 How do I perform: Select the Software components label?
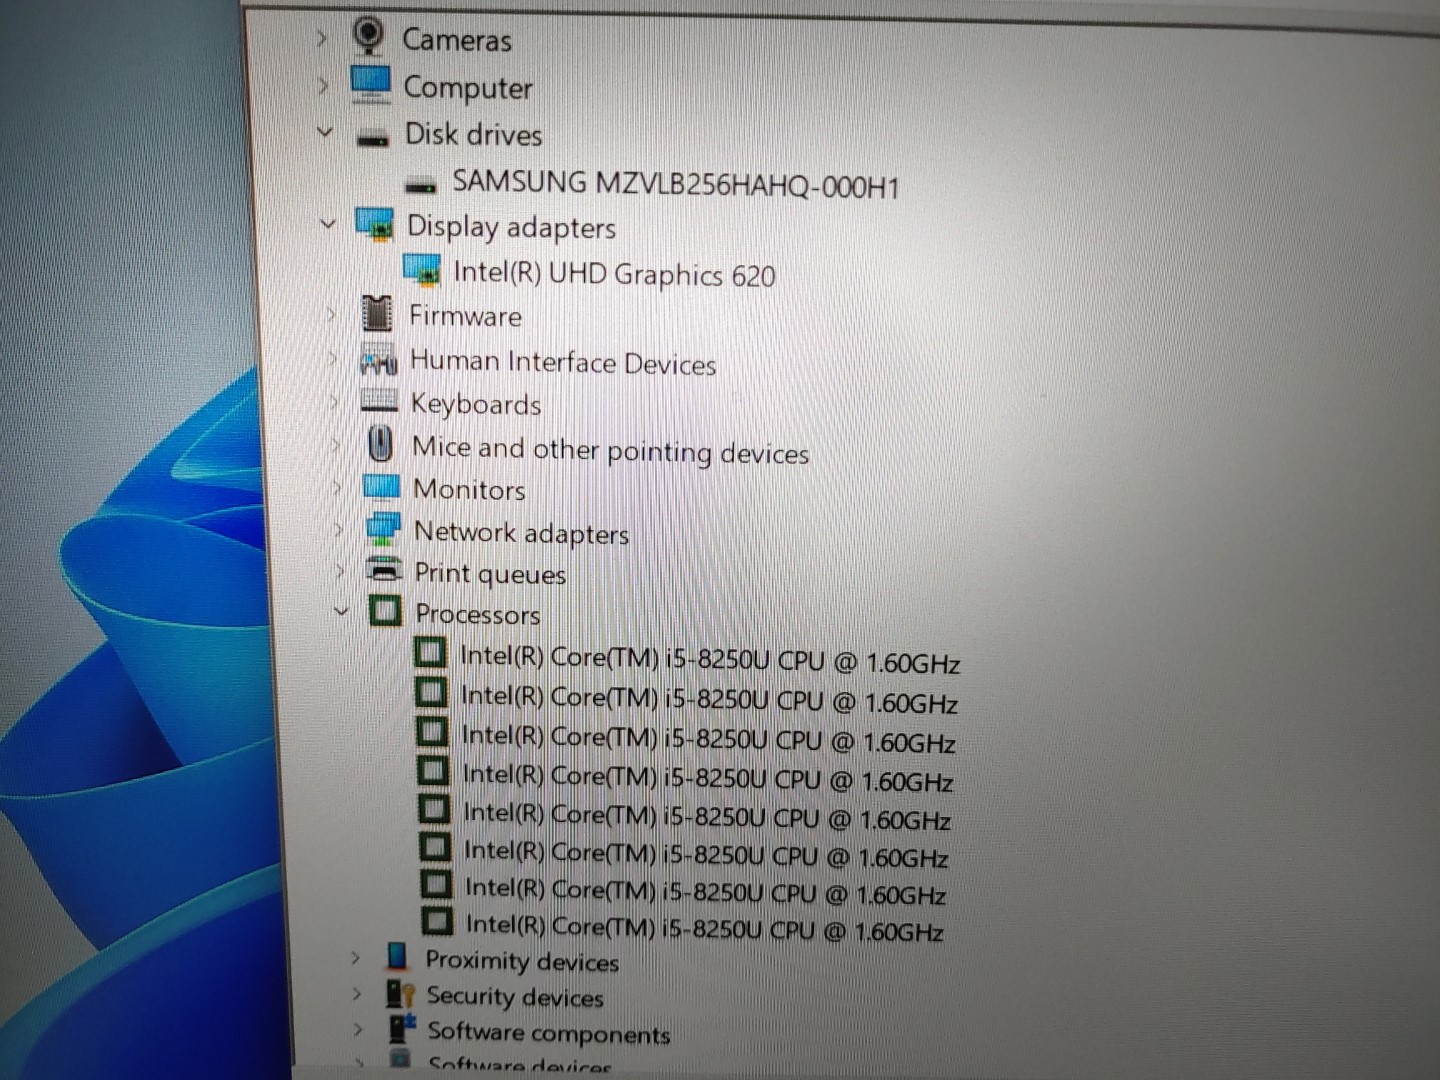pyautogui.click(x=549, y=1033)
